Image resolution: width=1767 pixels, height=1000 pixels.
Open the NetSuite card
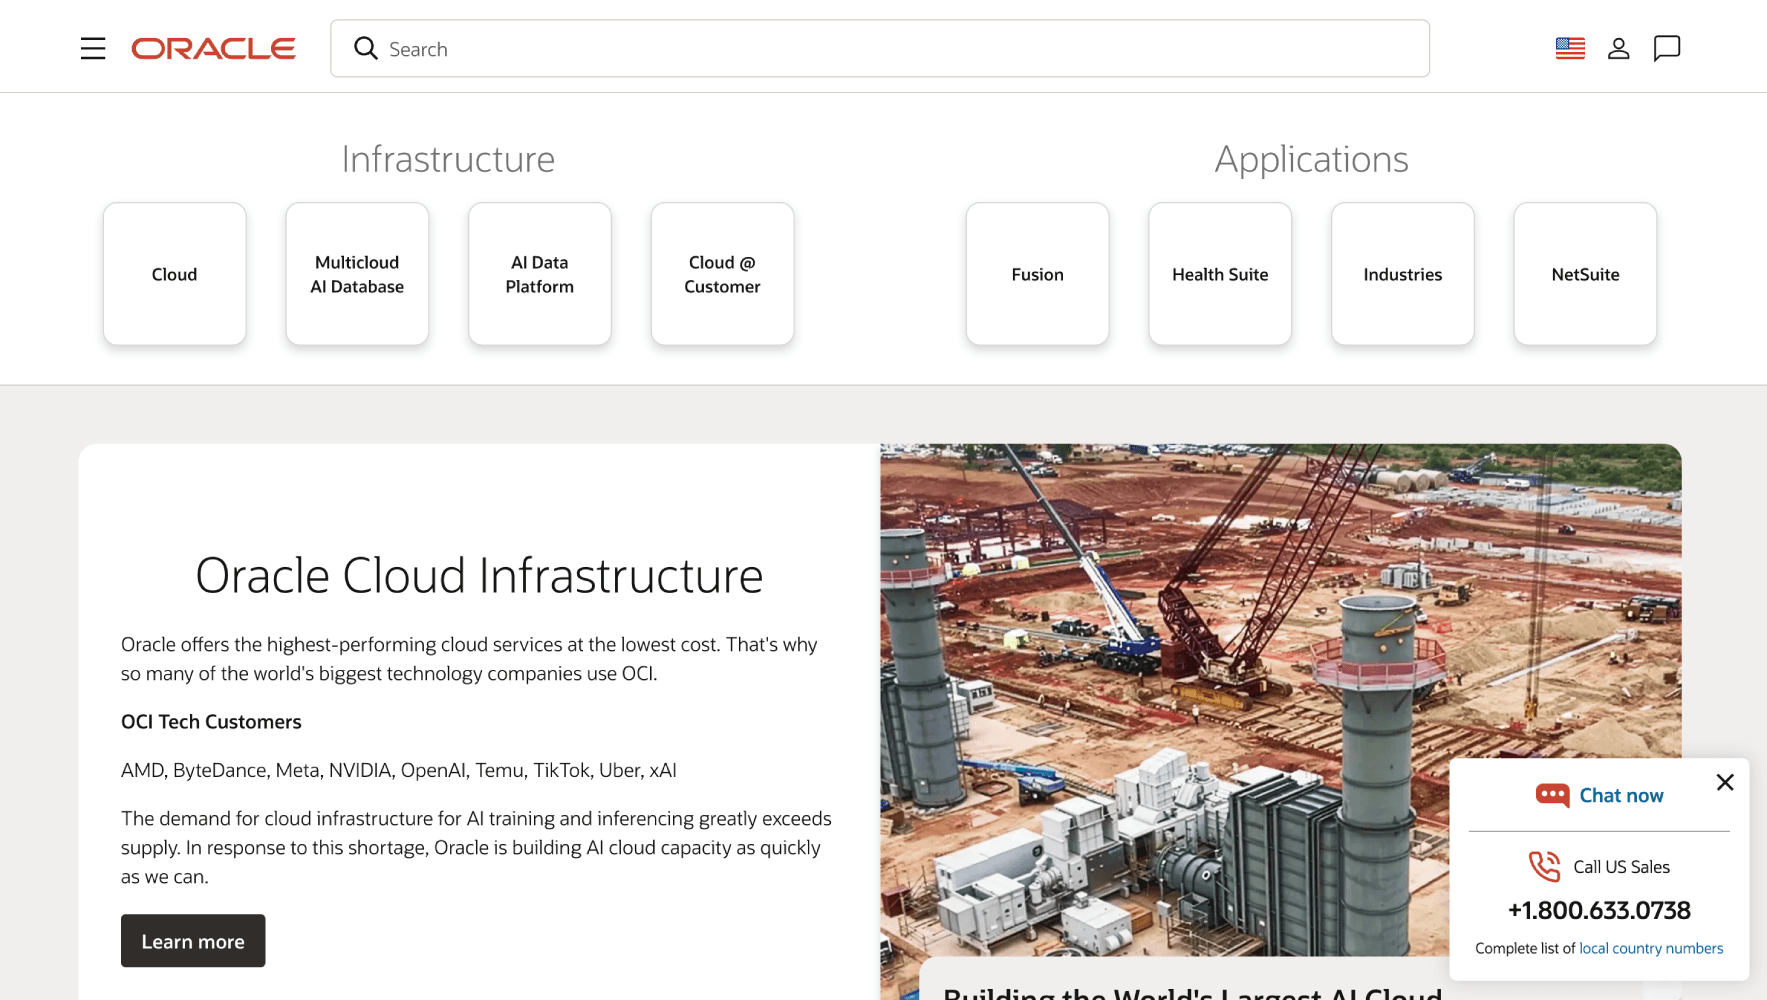pos(1585,274)
